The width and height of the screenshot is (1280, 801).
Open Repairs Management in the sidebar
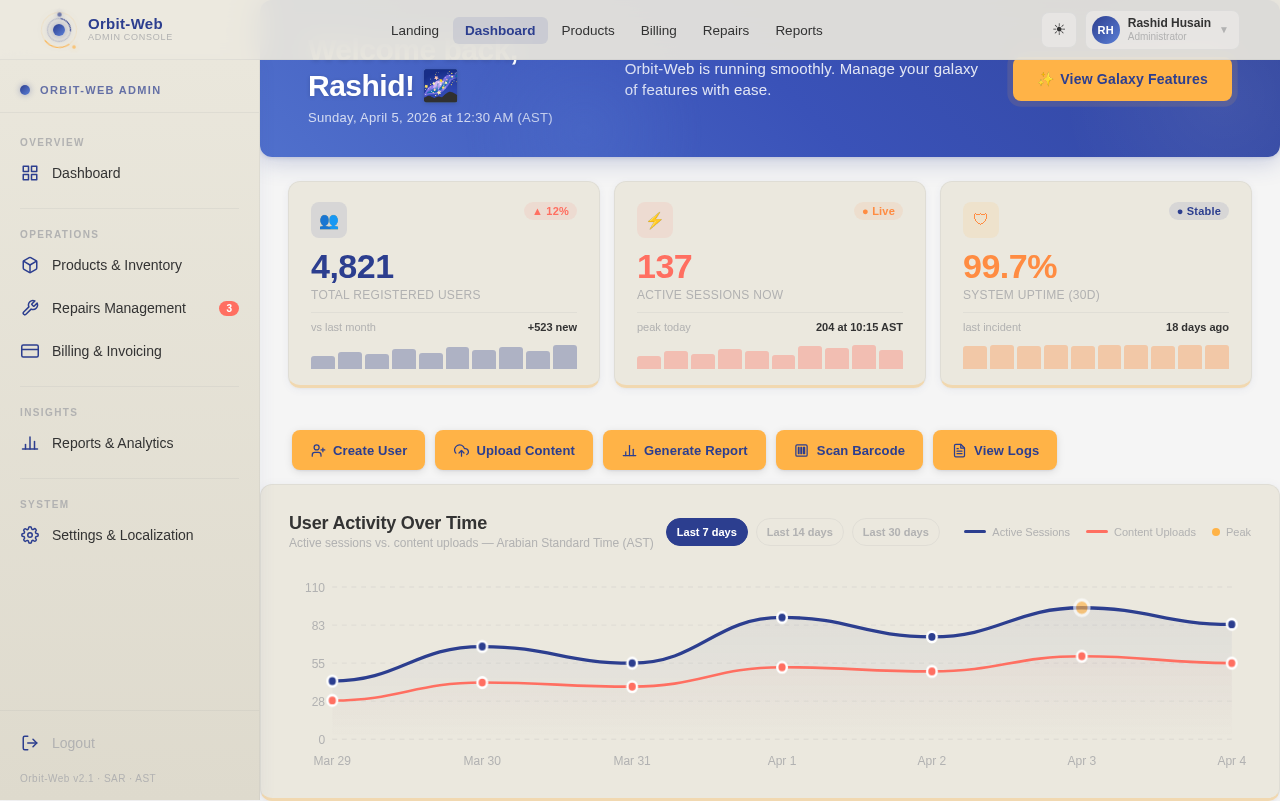130,308
